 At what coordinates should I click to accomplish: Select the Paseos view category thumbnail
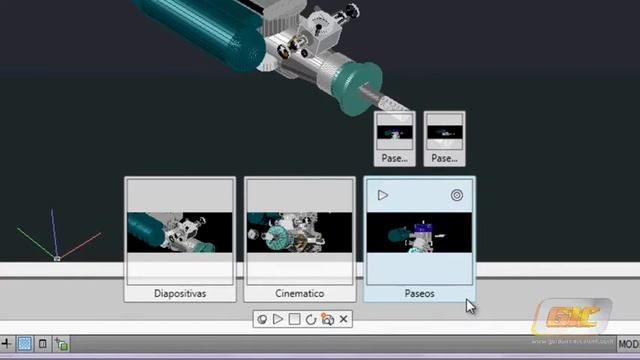(420, 239)
